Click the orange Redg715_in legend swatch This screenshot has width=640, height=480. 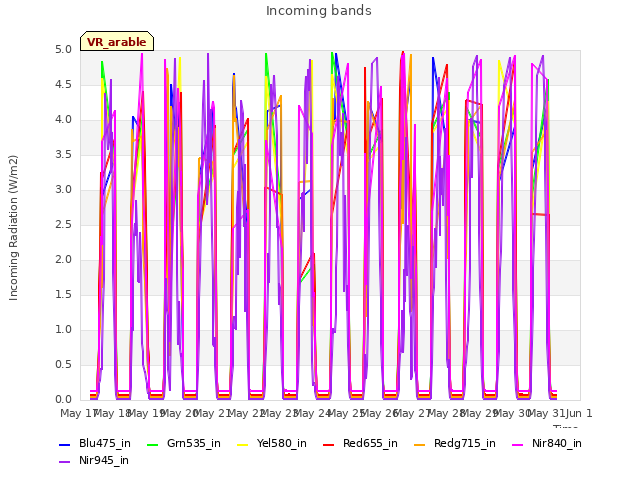pos(420,444)
